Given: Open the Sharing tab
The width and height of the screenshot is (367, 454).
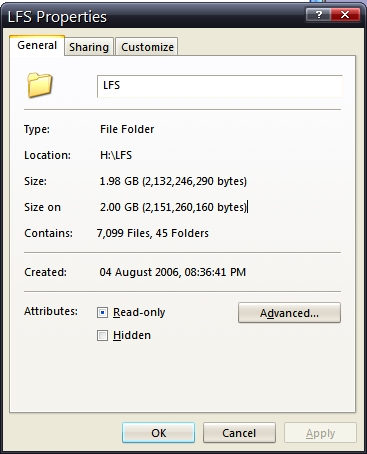Looking at the screenshot, I should (89, 47).
